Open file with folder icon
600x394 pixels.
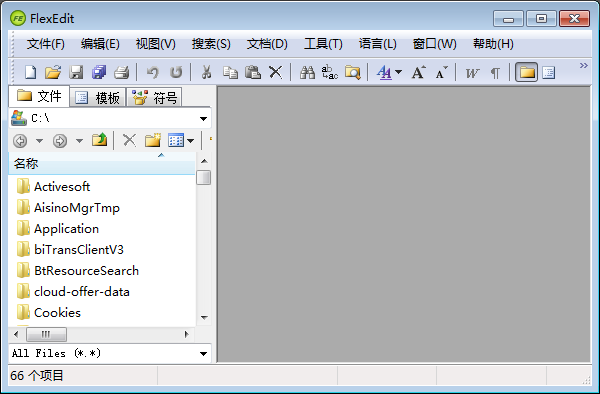(x=53, y=72)
